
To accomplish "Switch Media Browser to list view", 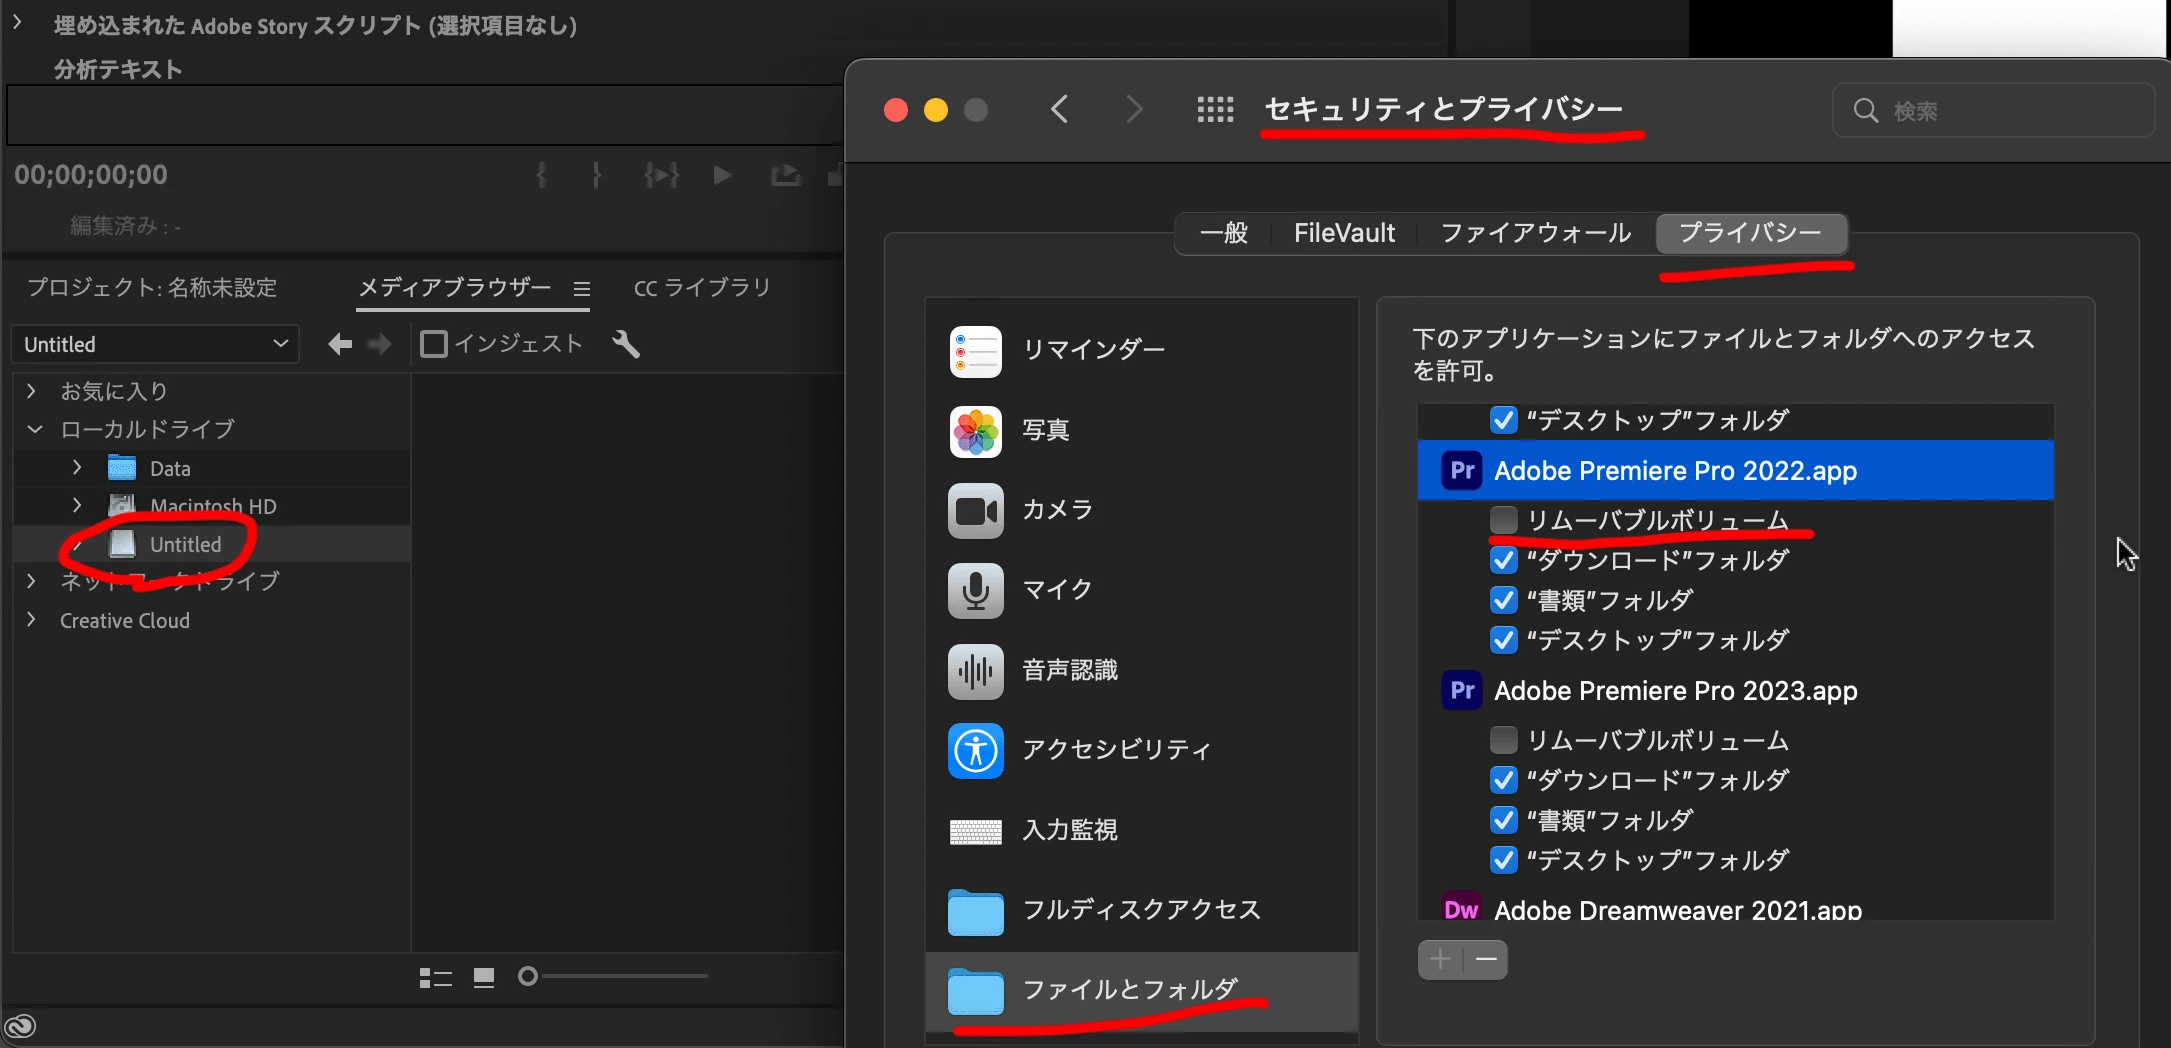I will pyautogui.click(x=436, y=977).
